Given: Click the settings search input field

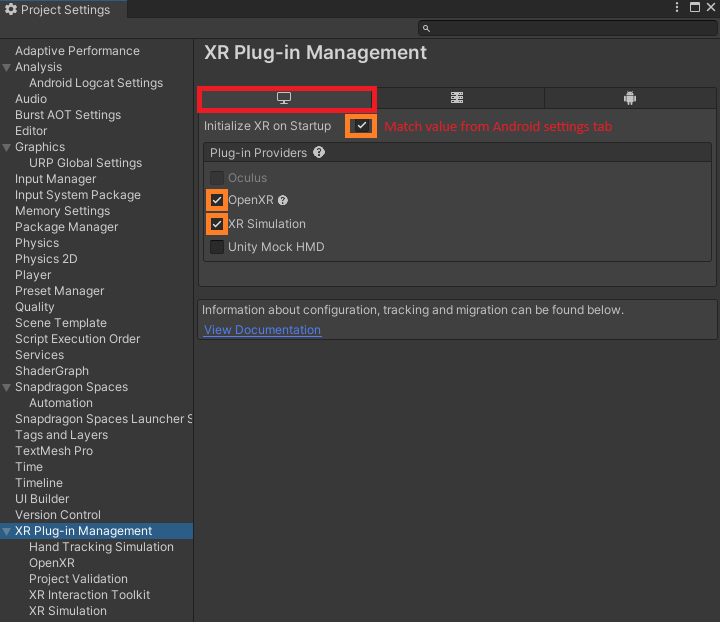Looking at the screenshot, I should pos(568,28).
